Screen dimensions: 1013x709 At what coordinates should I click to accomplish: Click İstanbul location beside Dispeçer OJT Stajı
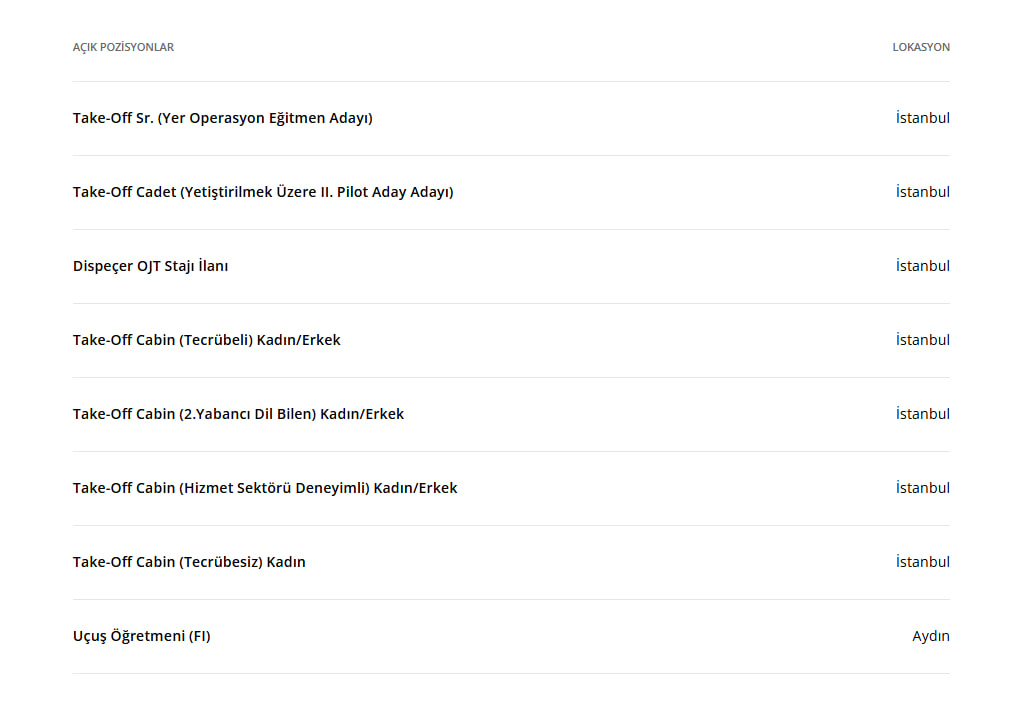click(x=922, y=266)
